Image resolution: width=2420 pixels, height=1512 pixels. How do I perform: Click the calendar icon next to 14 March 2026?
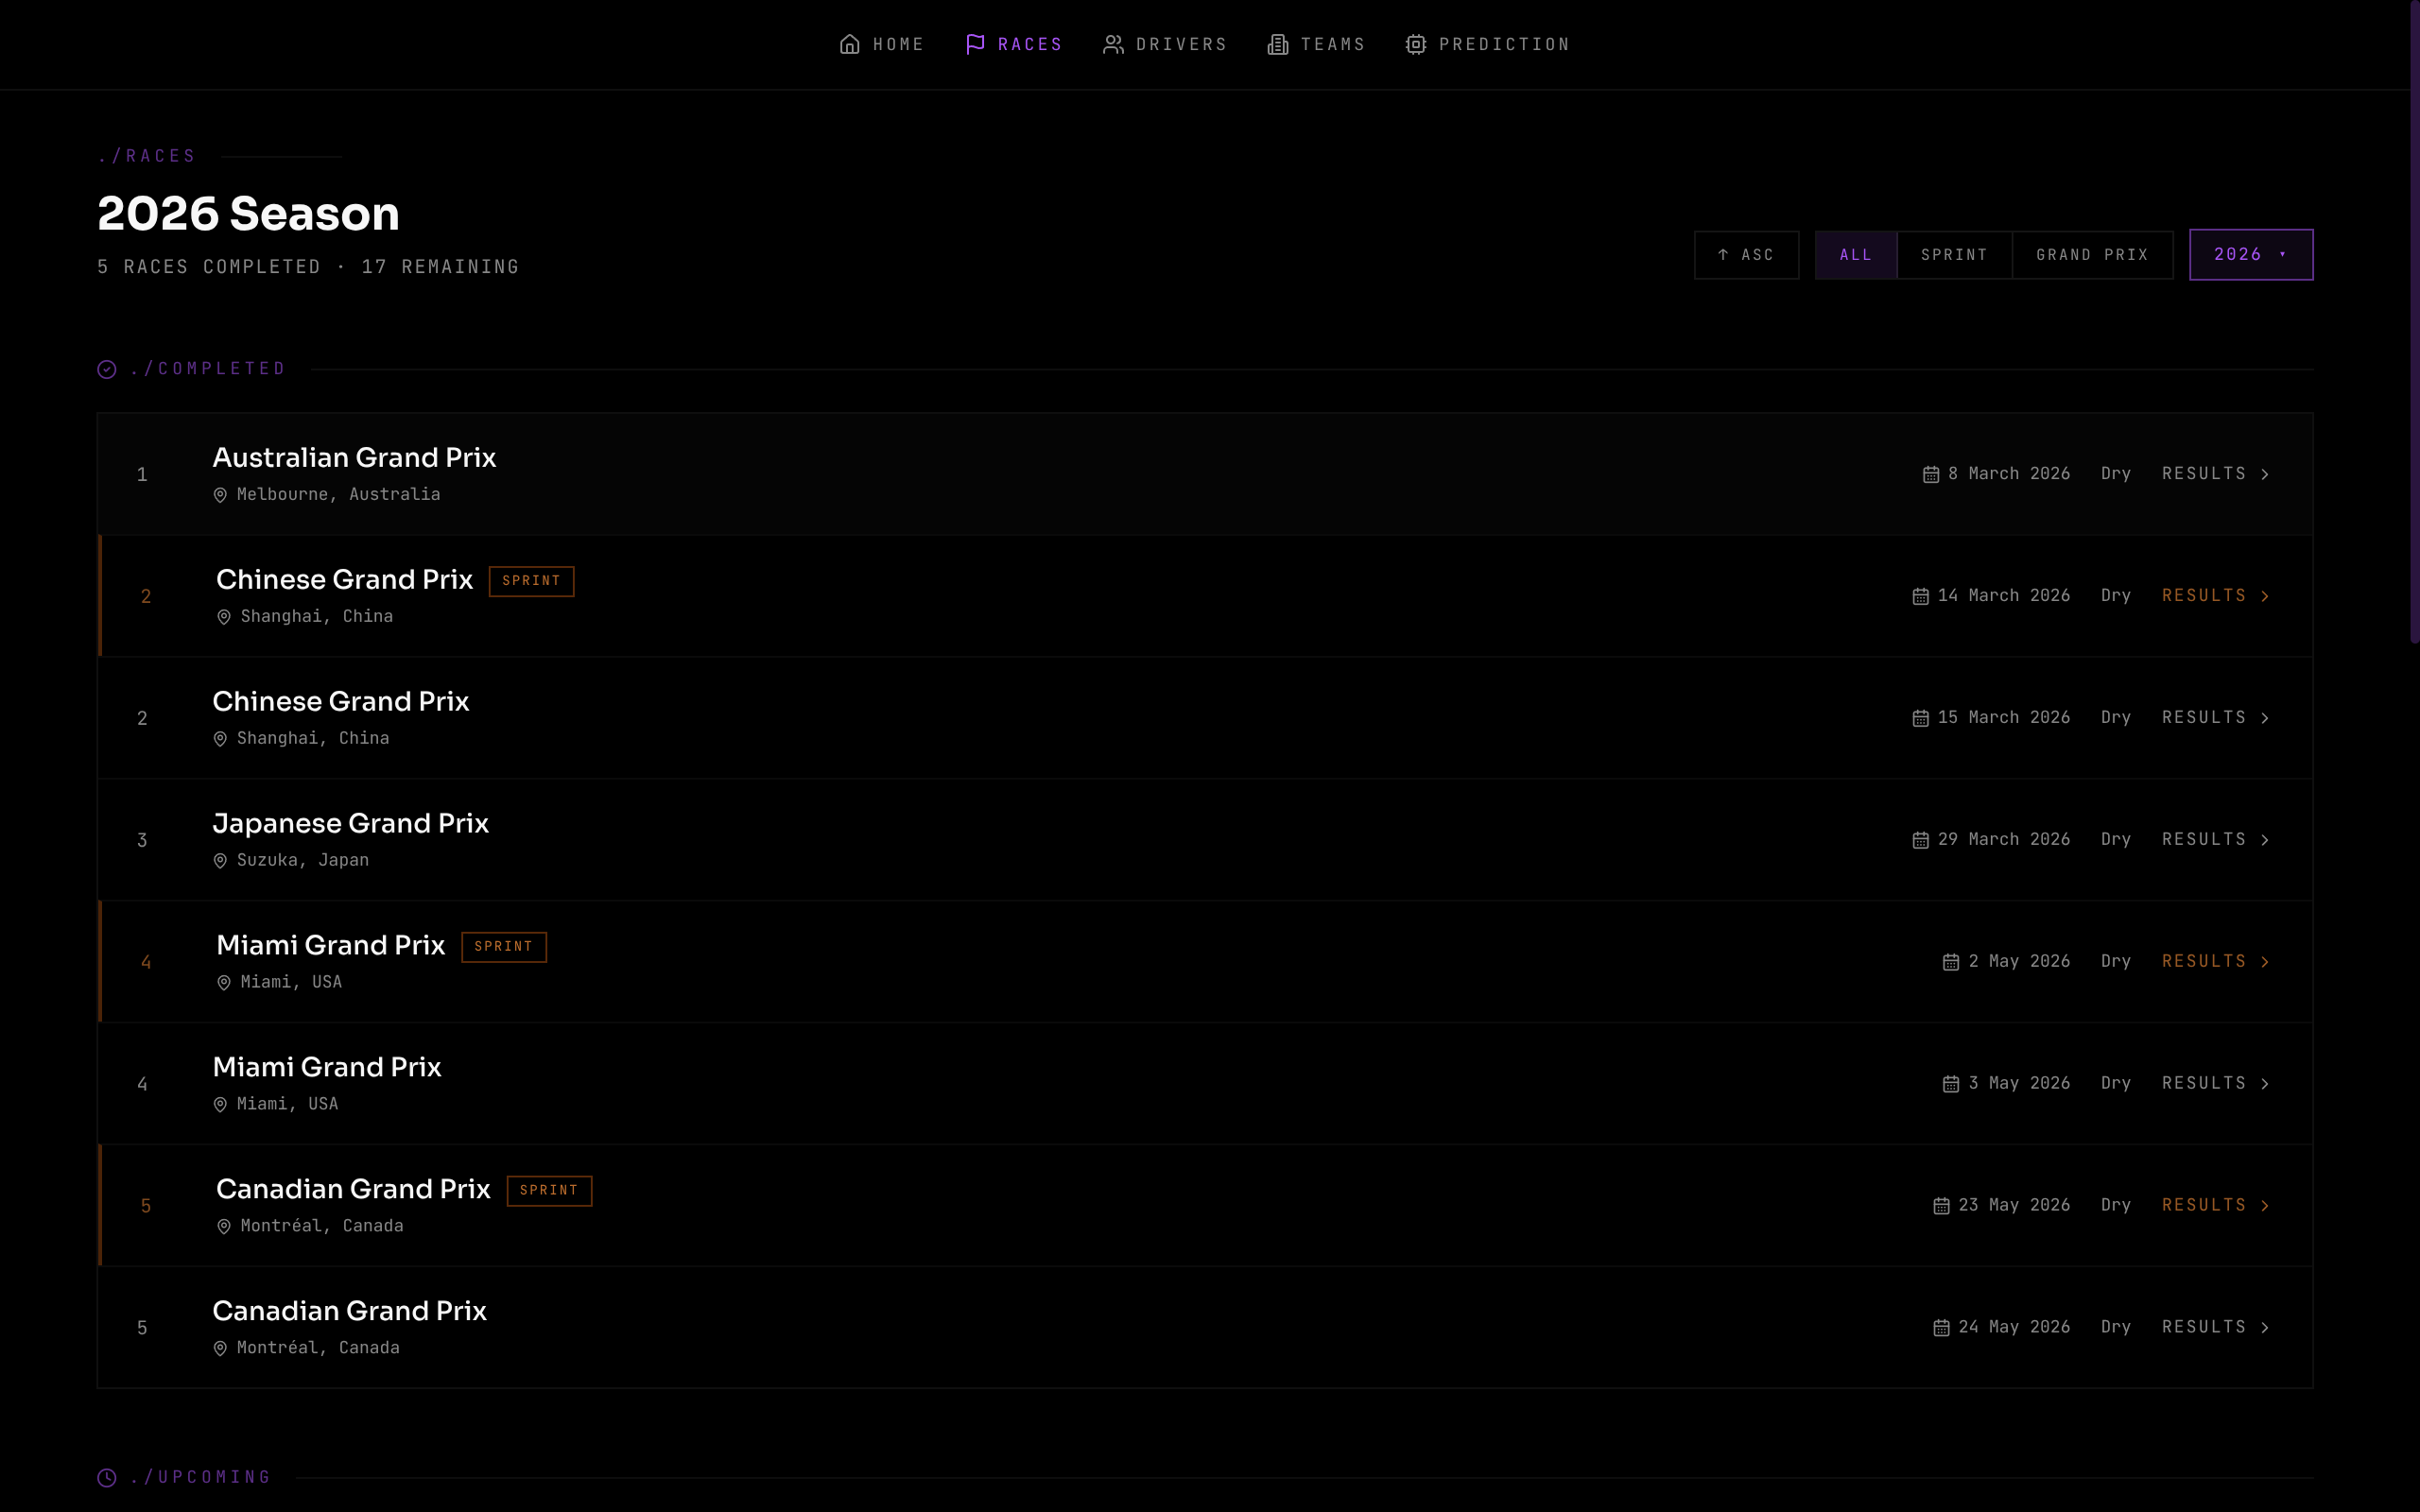[x=1921, y=596]
